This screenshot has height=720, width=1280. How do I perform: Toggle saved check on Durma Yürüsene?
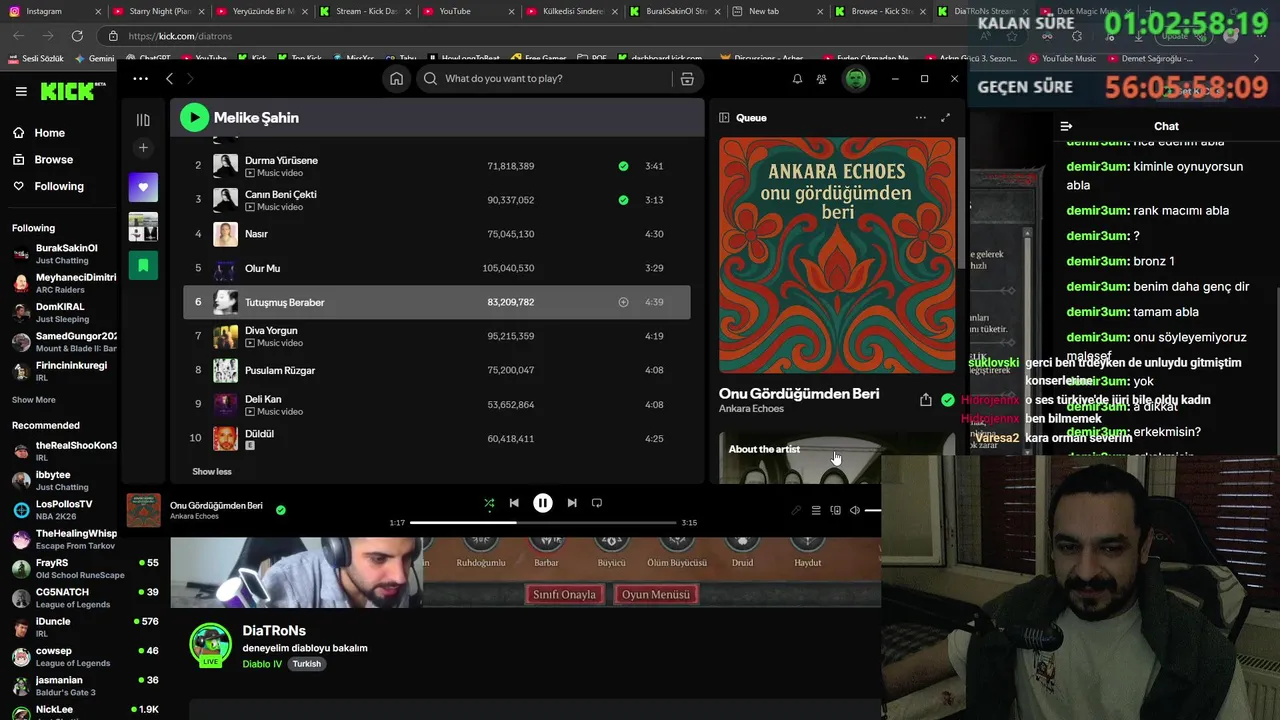(x=623, y=166)
